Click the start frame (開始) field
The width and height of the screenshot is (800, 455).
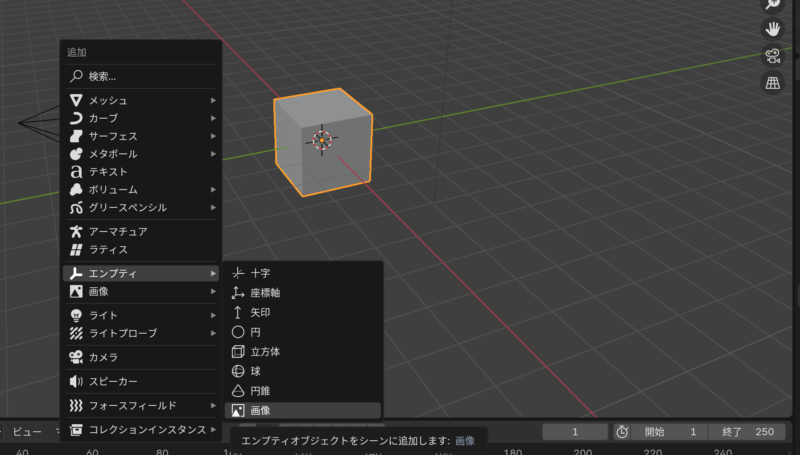point(669,432)
